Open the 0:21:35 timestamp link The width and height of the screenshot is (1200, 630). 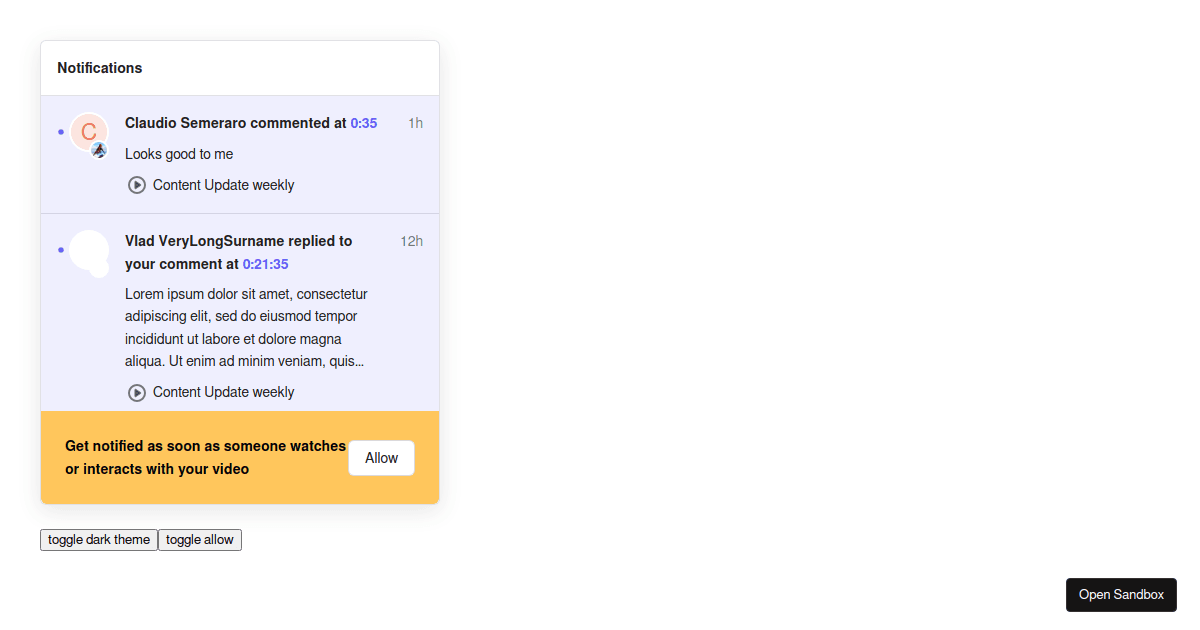coord(265,264)
